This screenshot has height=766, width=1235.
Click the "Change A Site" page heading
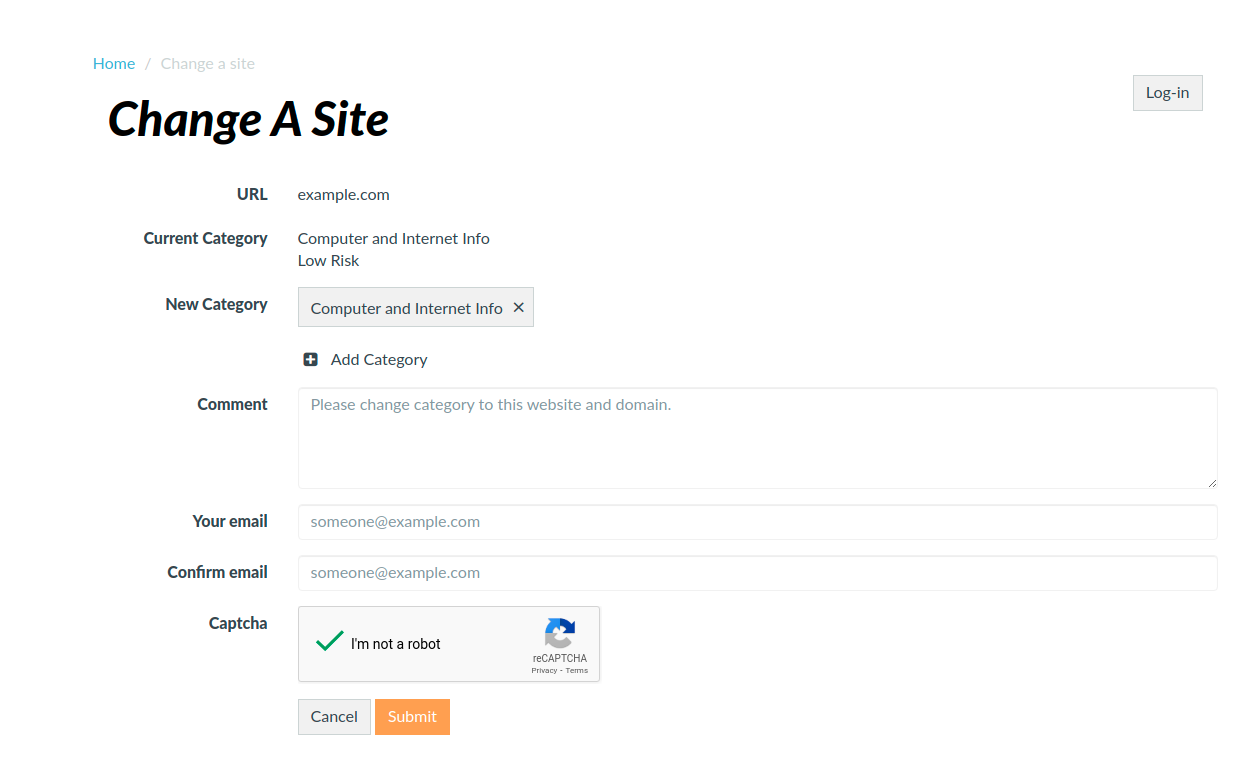click(248, 119)
